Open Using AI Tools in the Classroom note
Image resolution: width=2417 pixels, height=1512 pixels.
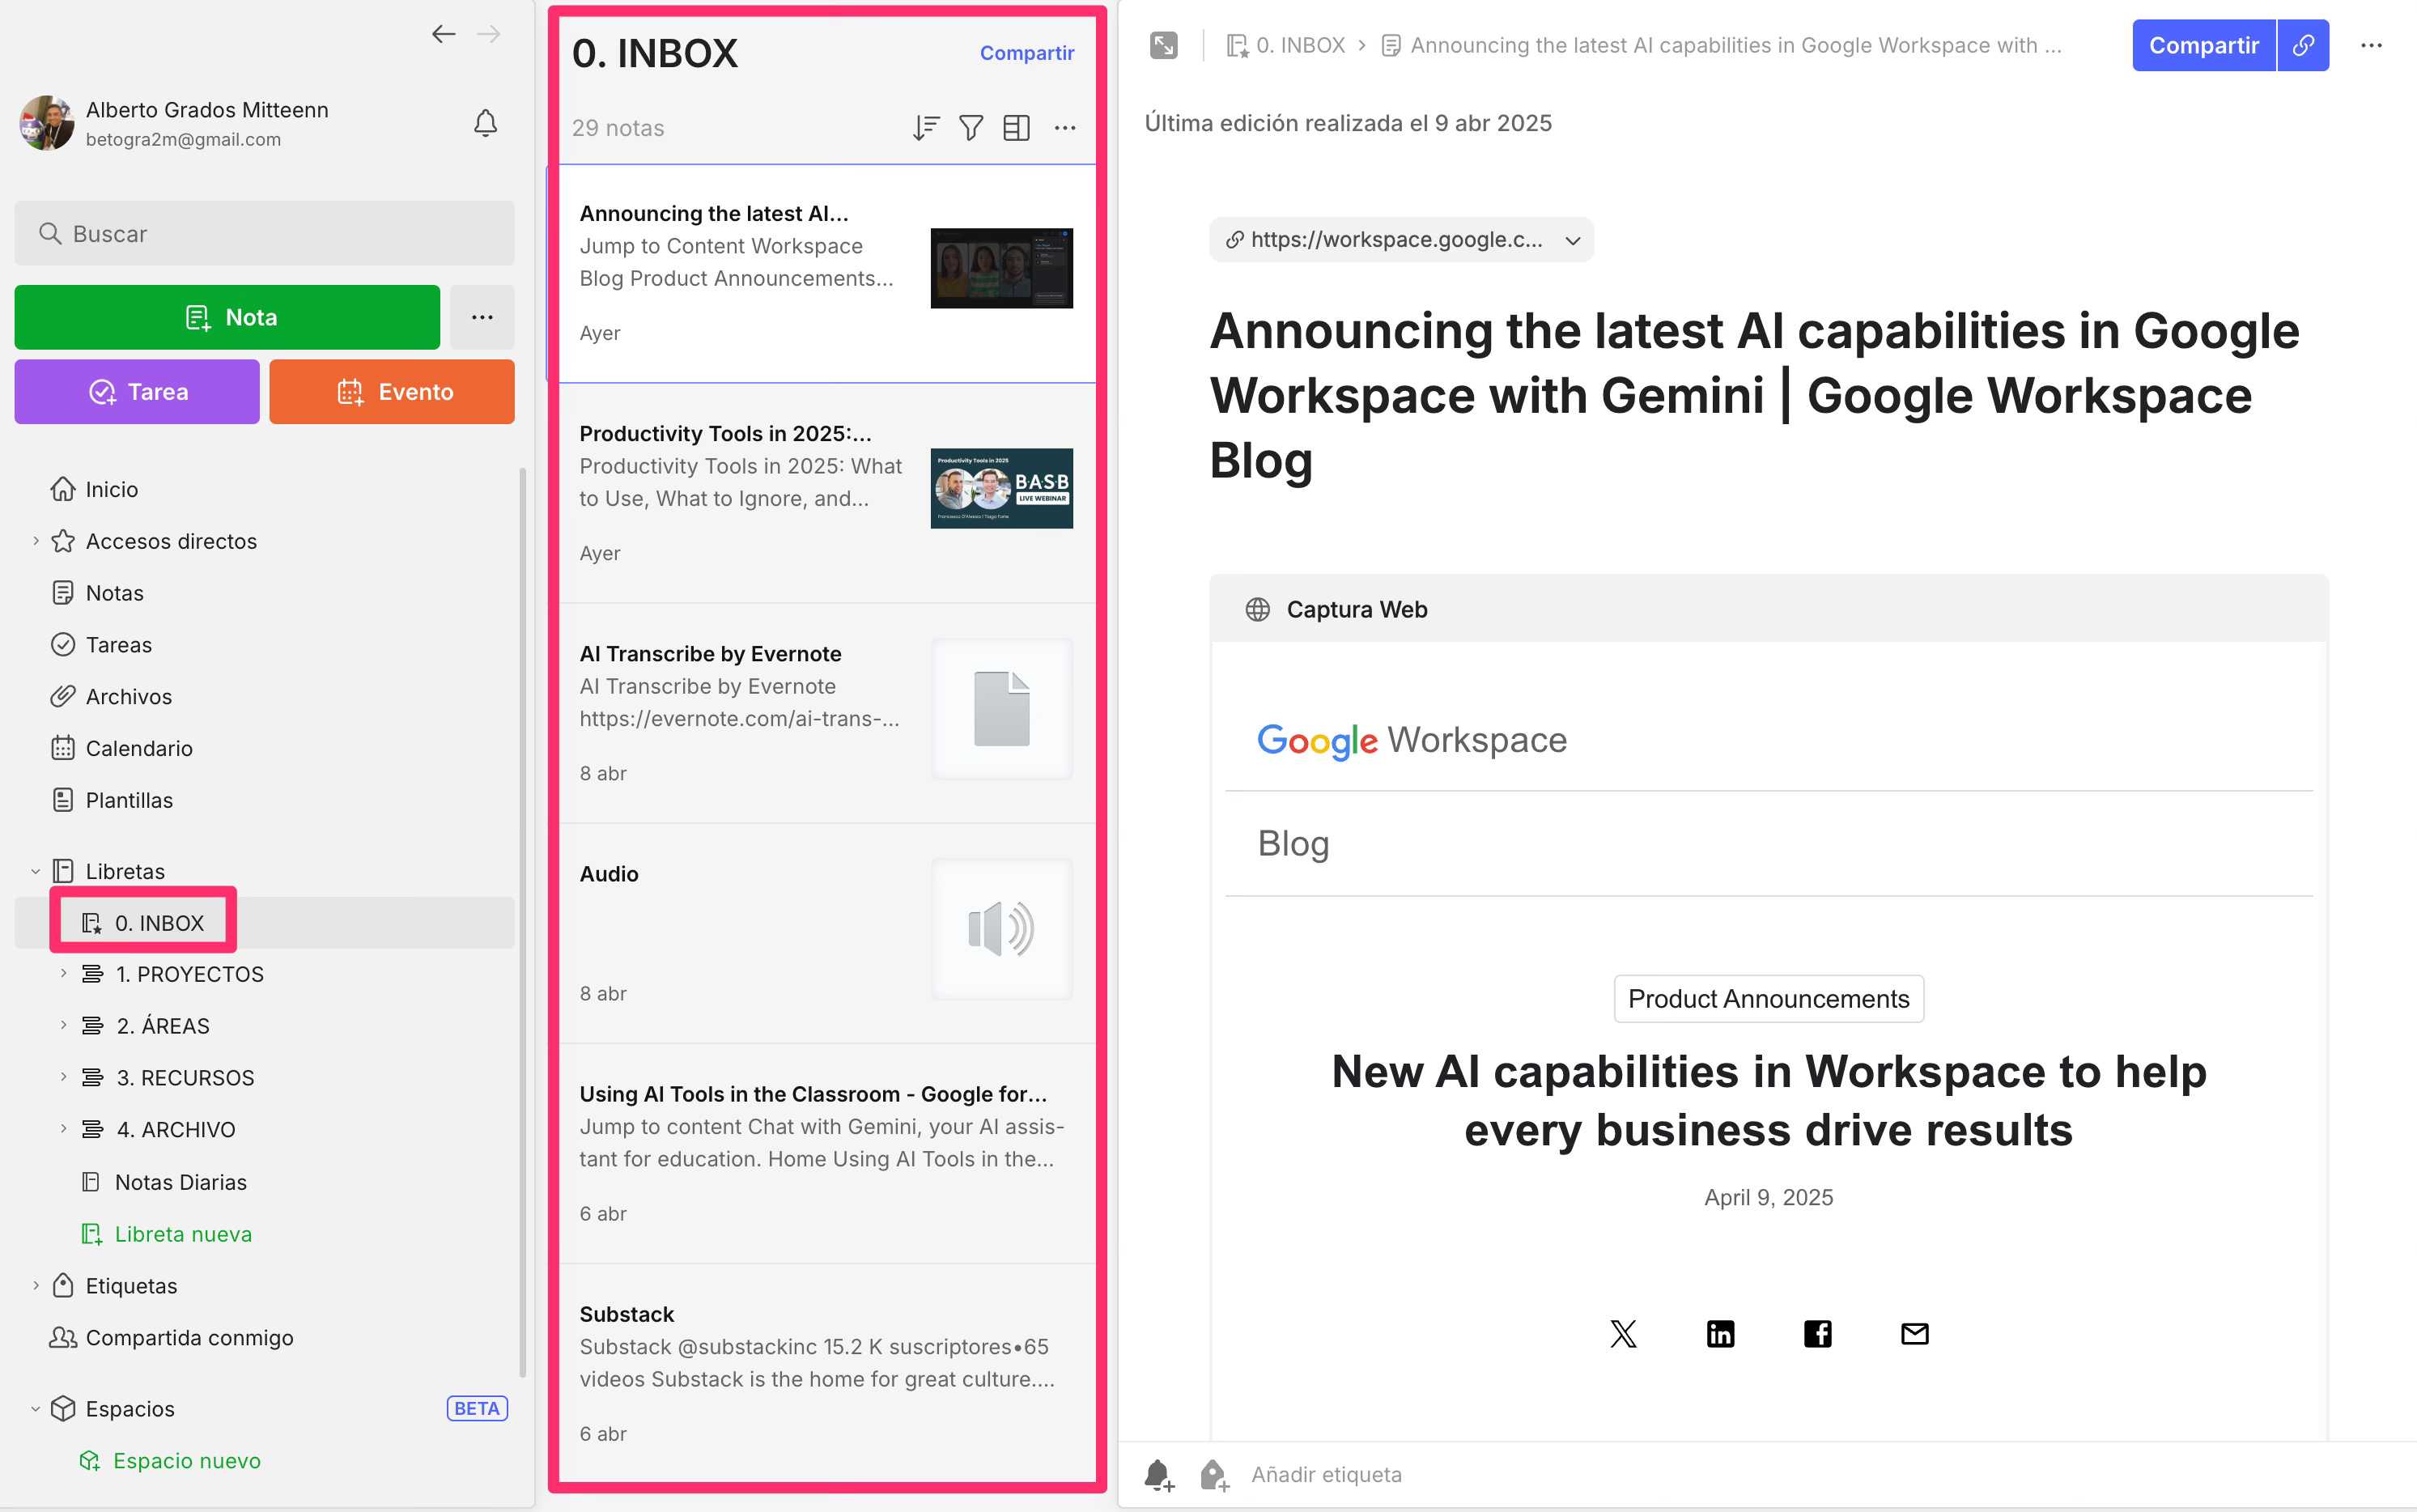827,1153
